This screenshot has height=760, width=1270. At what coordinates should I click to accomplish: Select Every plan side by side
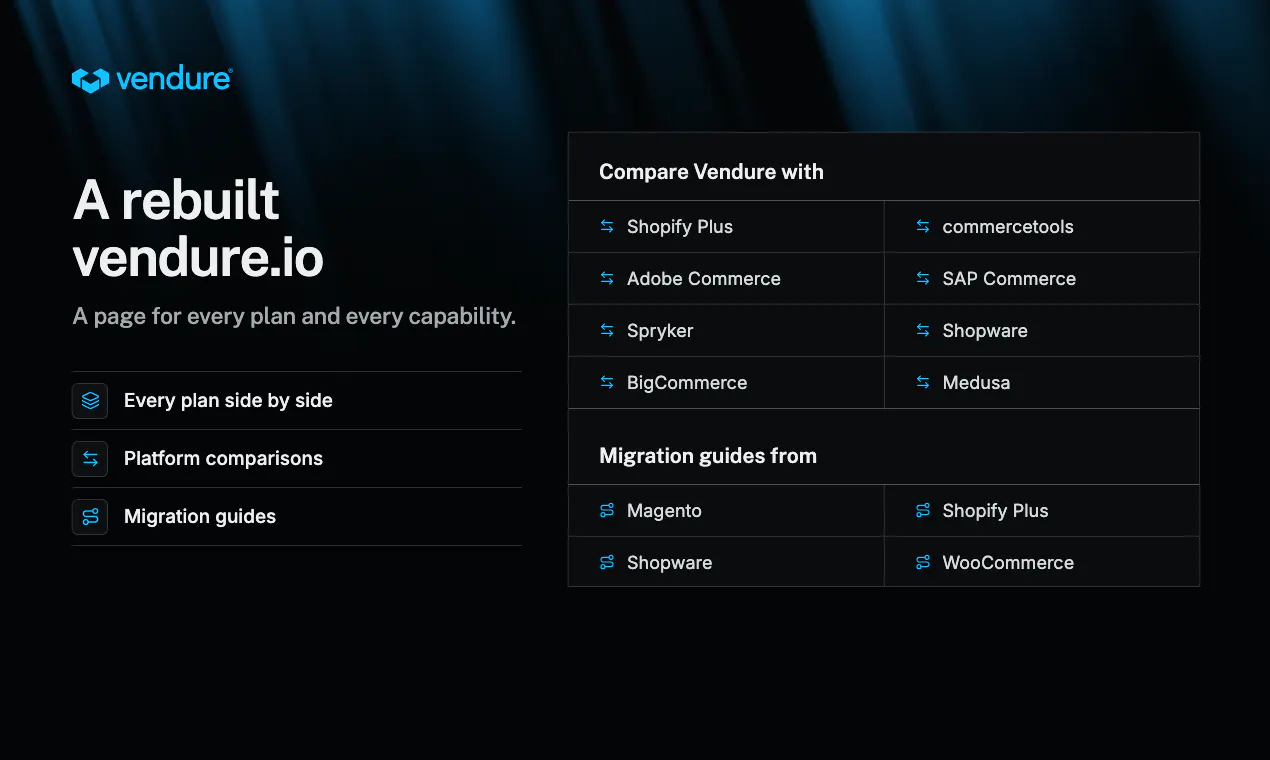point(297,400)
